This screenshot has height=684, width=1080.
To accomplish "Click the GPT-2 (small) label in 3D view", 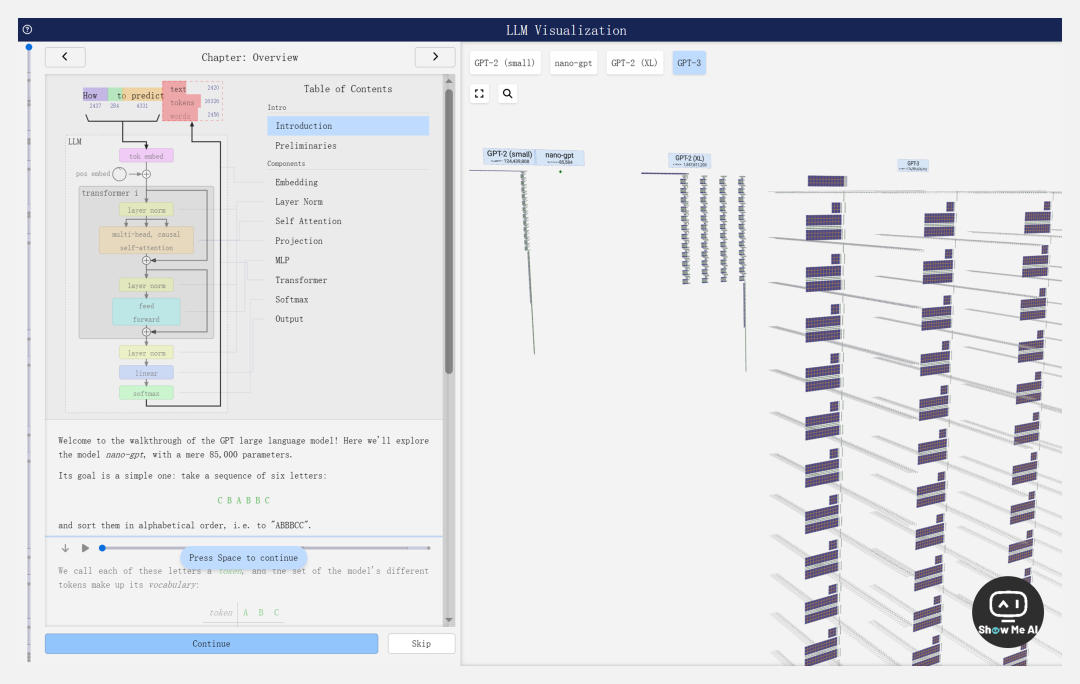I will tap(509, 157).
